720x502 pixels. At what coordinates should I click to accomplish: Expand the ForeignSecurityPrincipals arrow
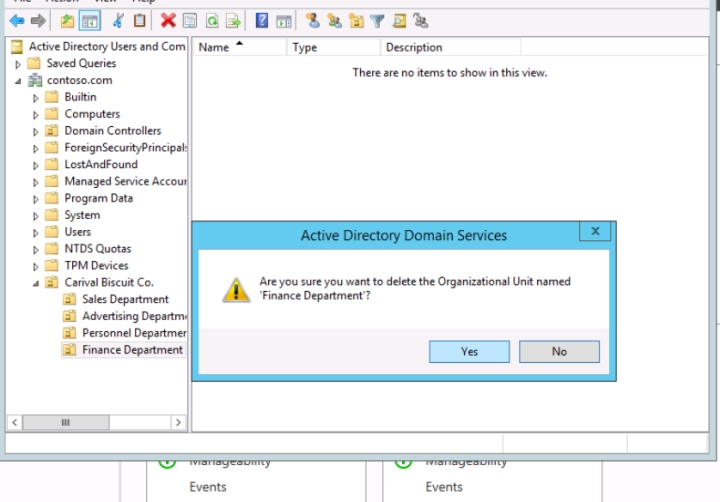coord(35,148)
